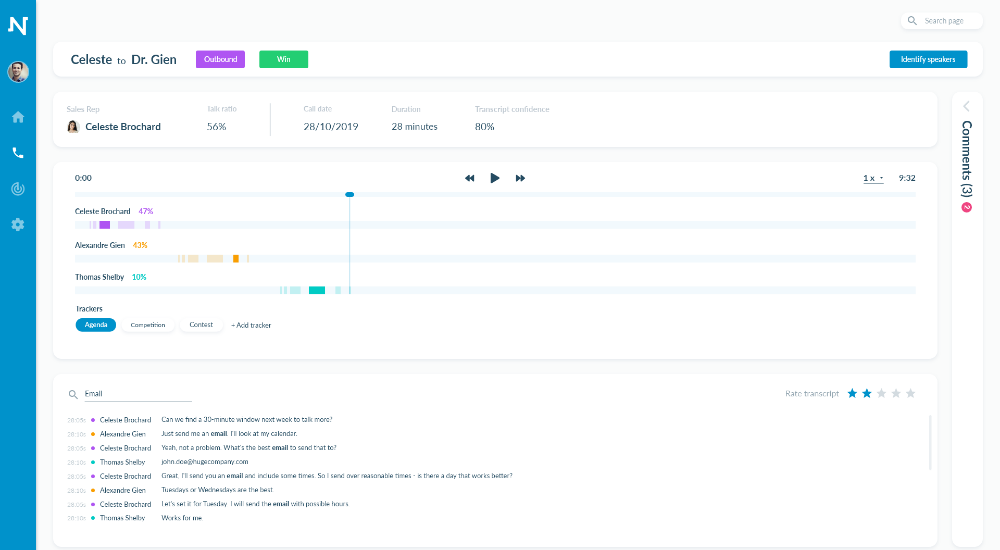Viewport: 1000px width, 550px height.
Task: Click + Add tracker link
Action: [251, 325]
